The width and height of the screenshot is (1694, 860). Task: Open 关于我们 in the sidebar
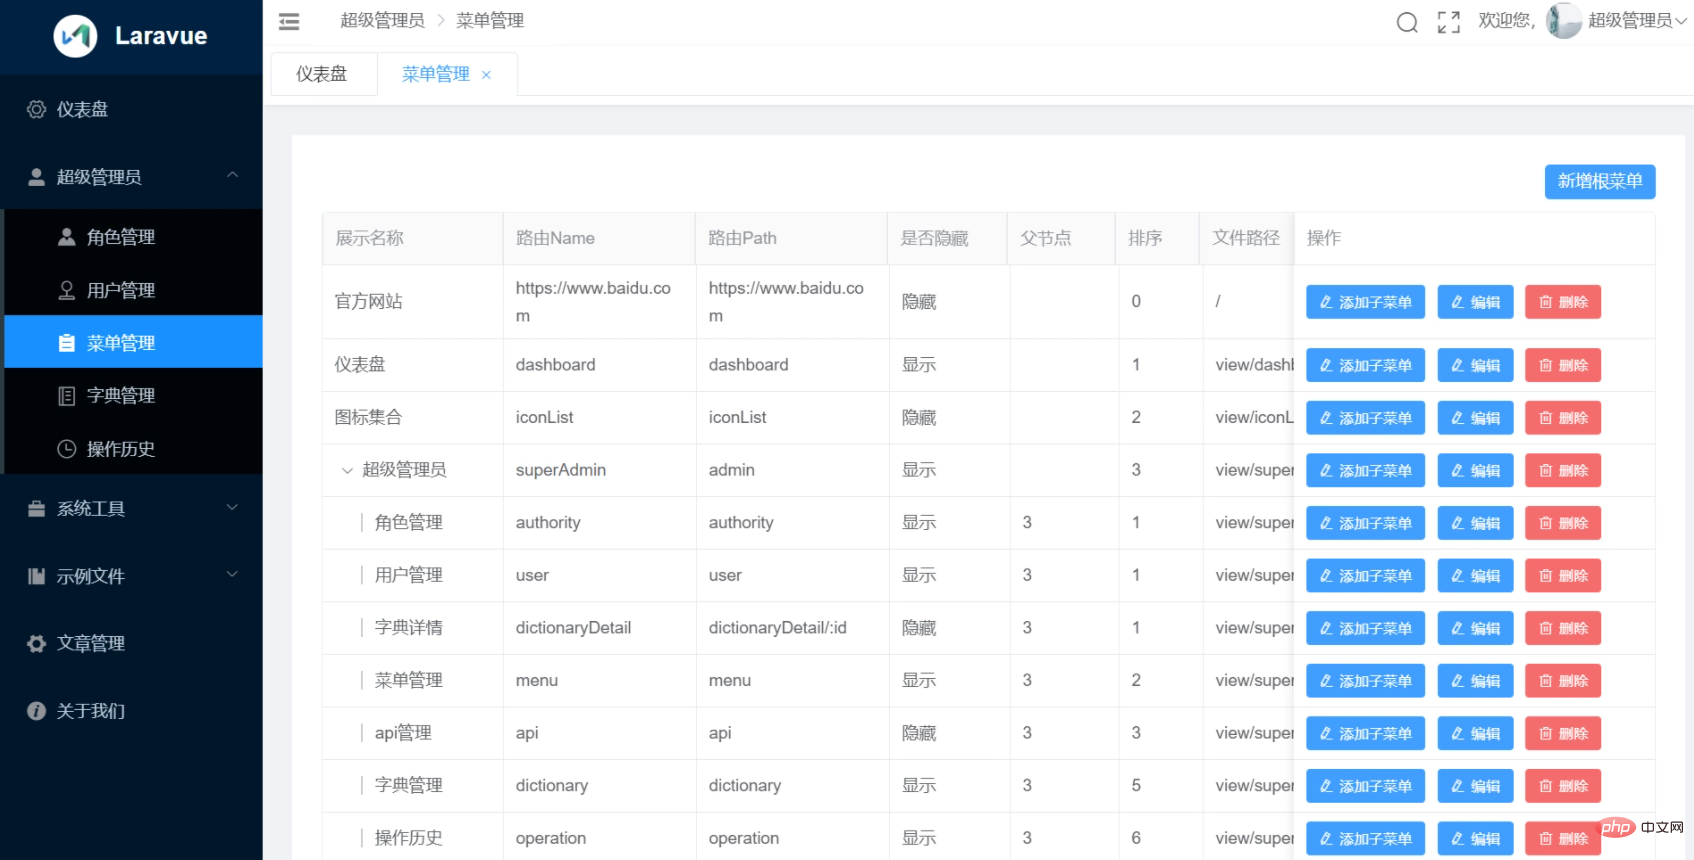pos(90,711)
